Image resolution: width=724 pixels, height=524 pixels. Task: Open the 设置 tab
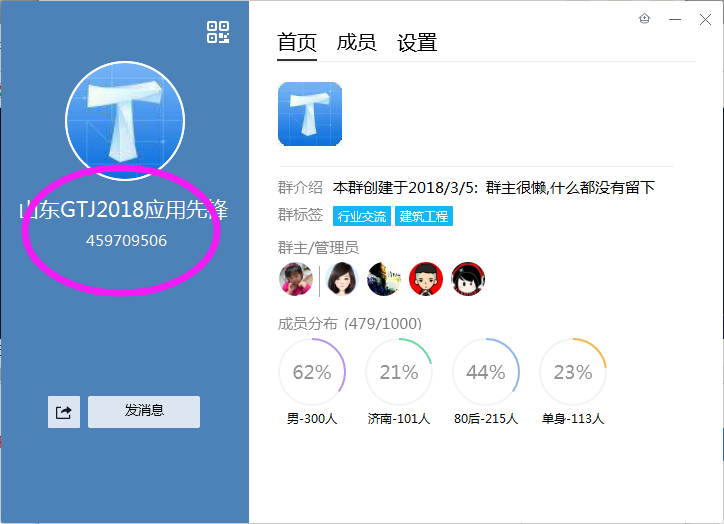tap(417, 43)
